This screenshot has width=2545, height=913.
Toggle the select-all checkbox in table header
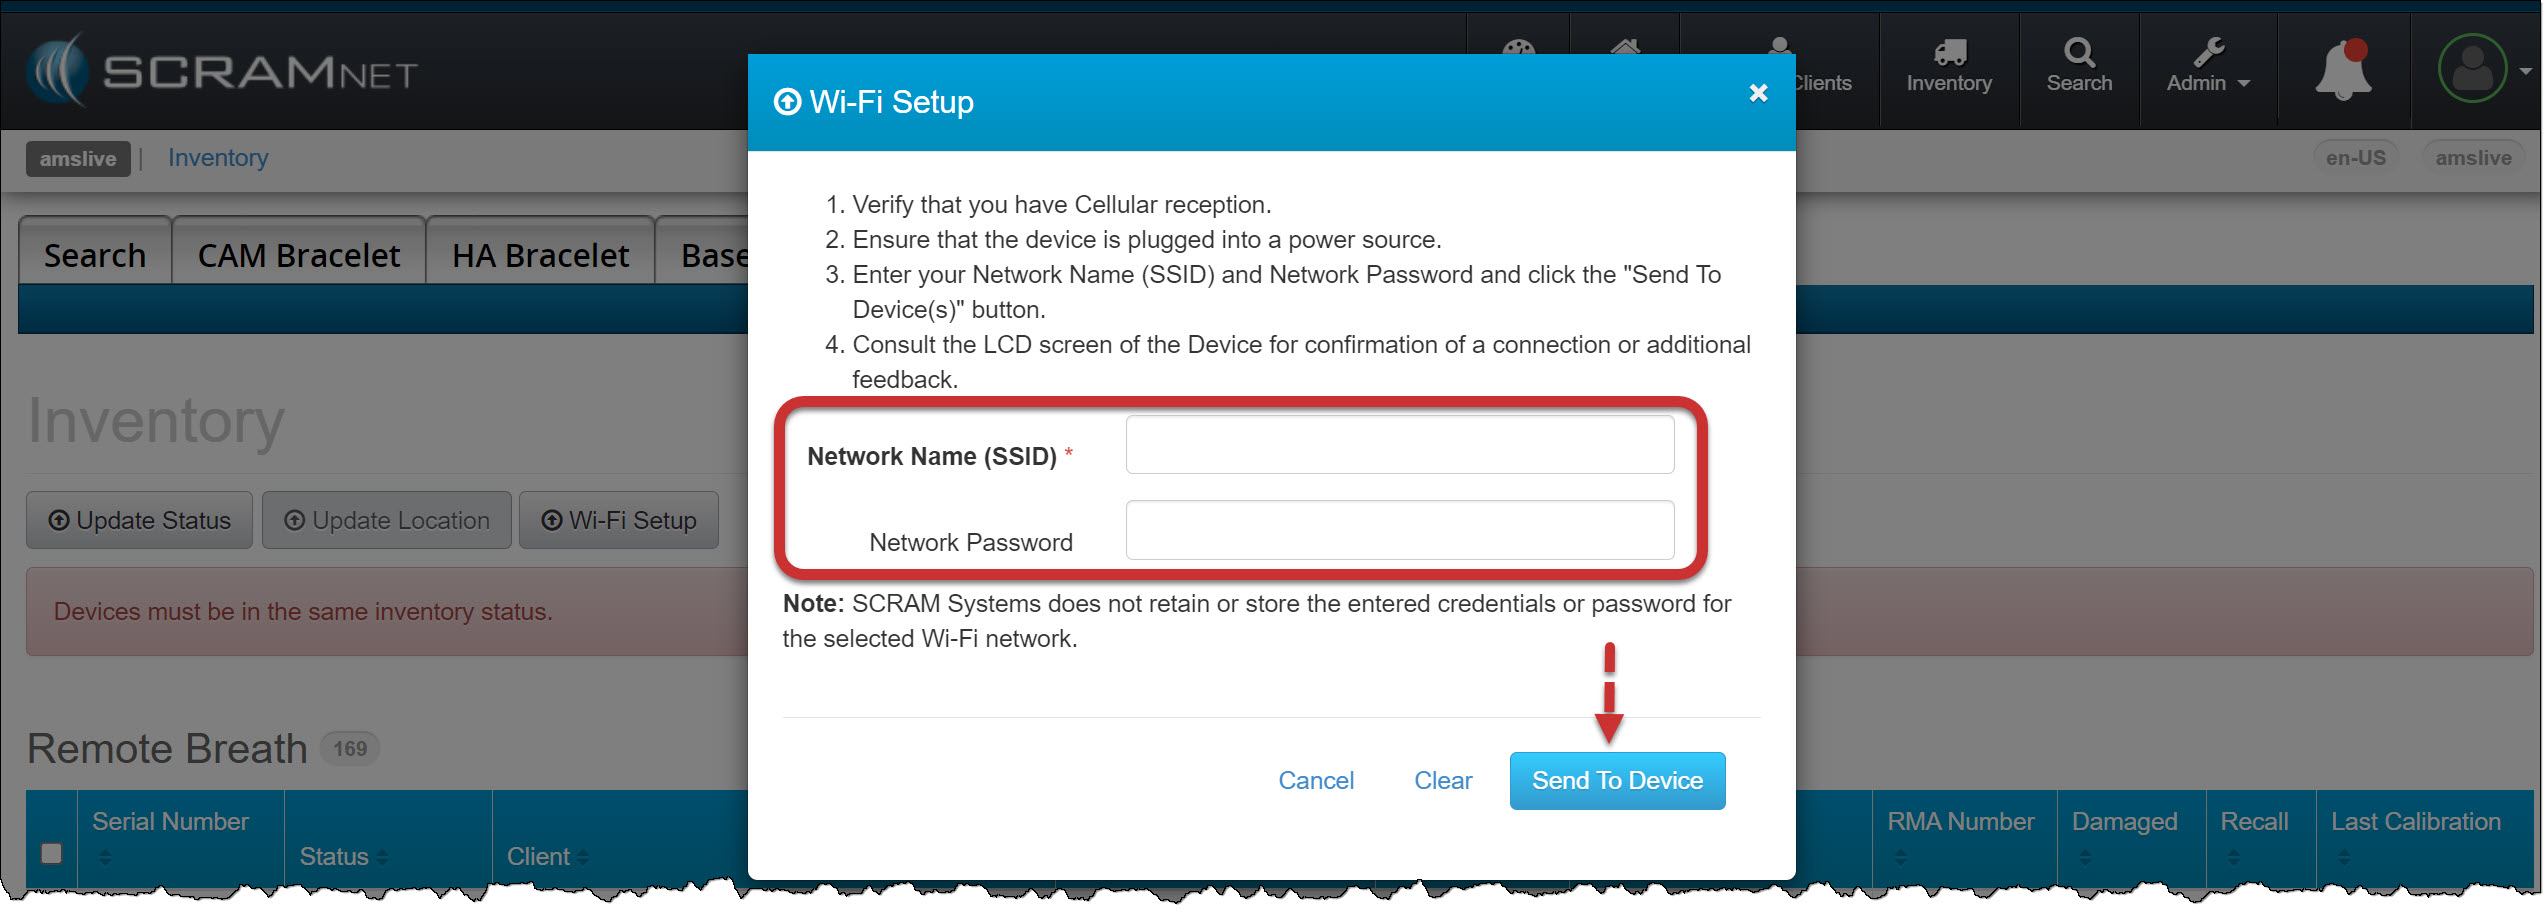pos(51,853)
